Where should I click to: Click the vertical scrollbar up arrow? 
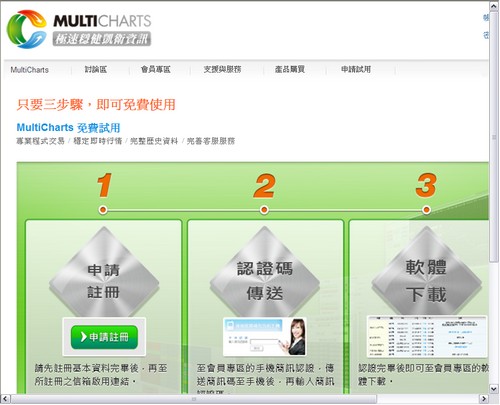tap(494, 6)
